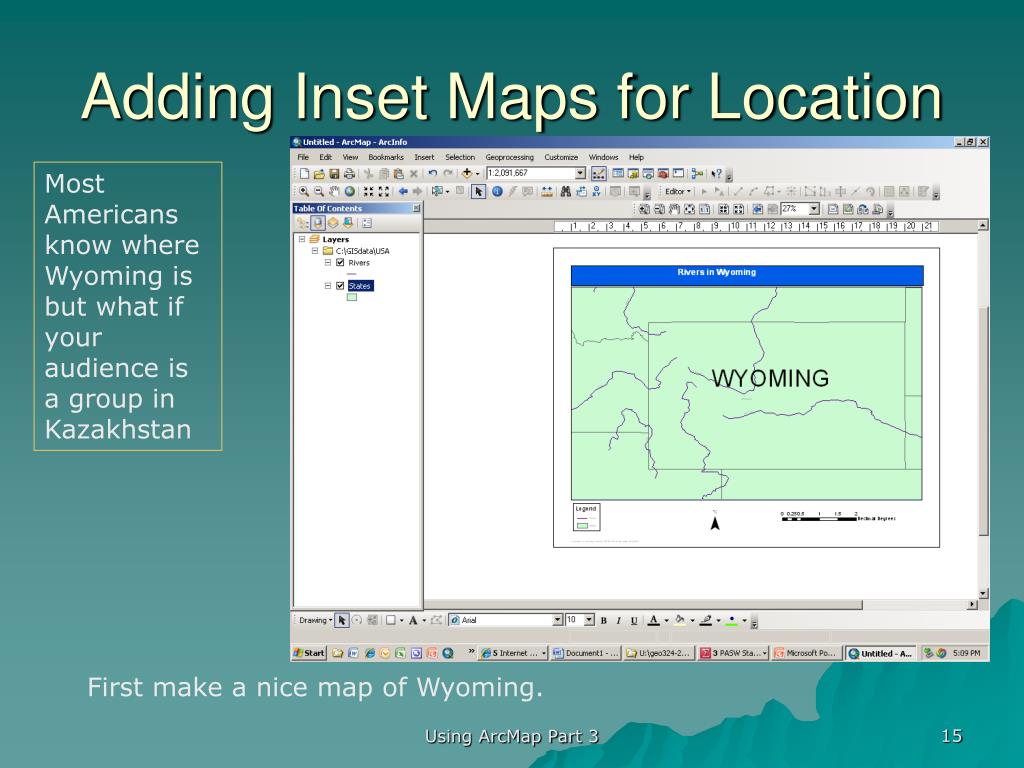Zoom to Full Extent globe
Screen dimensions: 1024x768
[x=349, y=191]
